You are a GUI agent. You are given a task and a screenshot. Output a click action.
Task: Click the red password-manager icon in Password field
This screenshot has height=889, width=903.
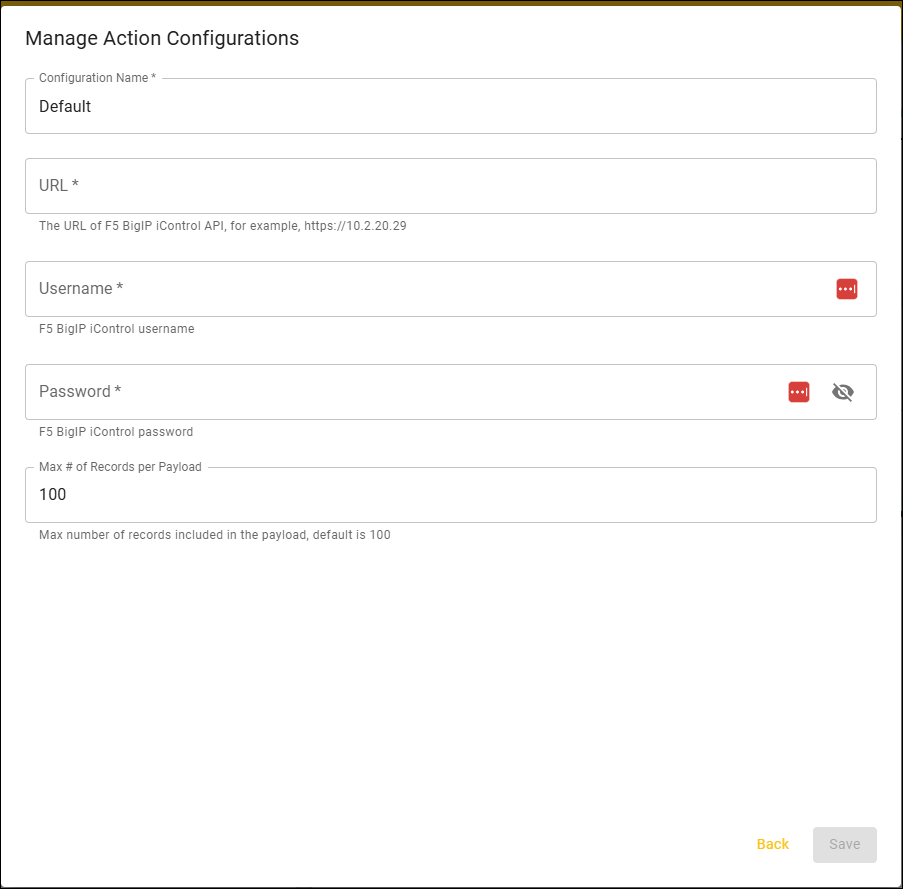pos(799,392)
